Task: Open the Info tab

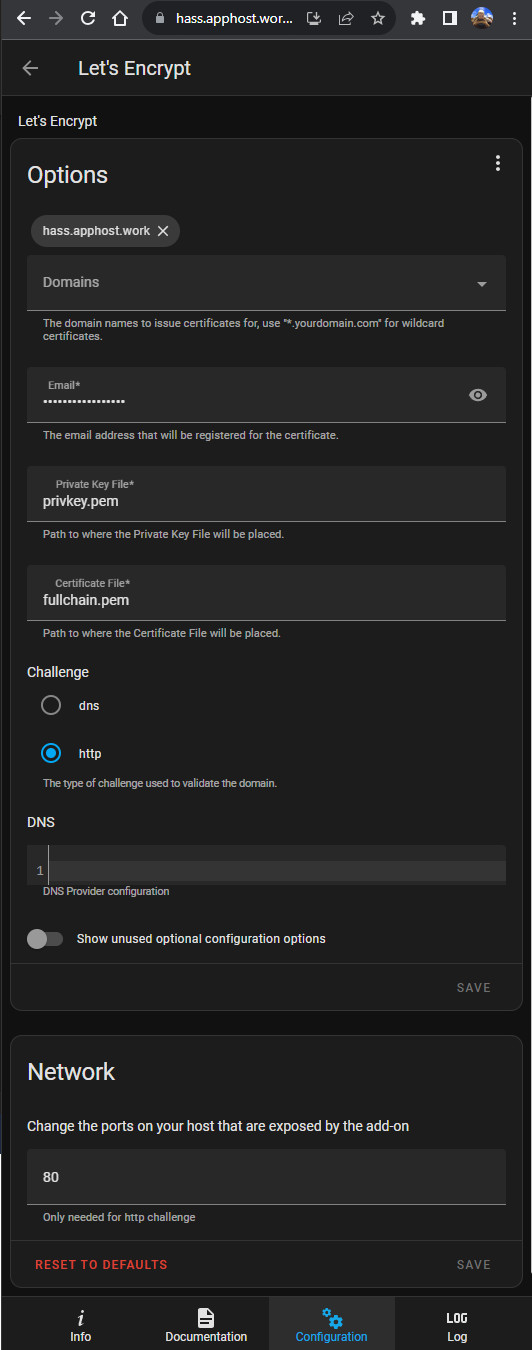Action: pos(81,1325)
